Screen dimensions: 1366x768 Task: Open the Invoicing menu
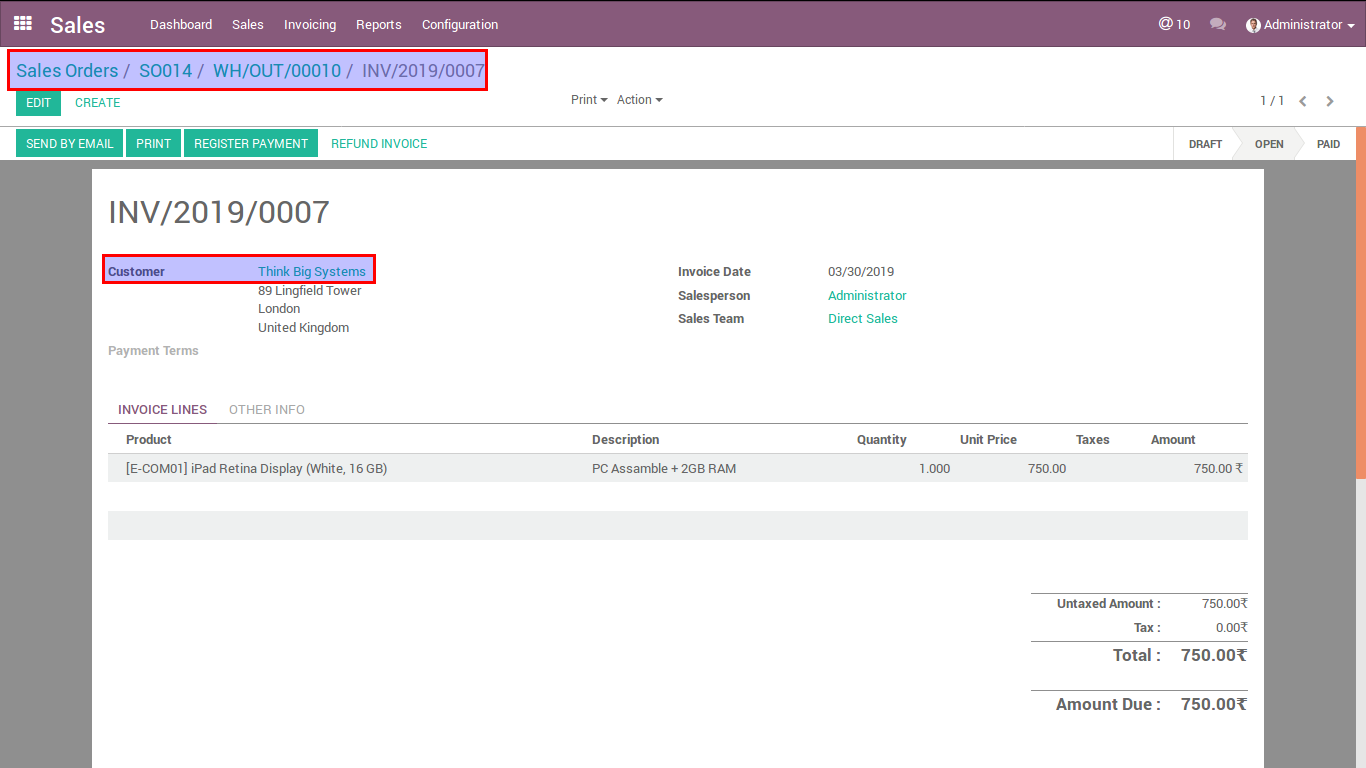(x=310, y=24)
